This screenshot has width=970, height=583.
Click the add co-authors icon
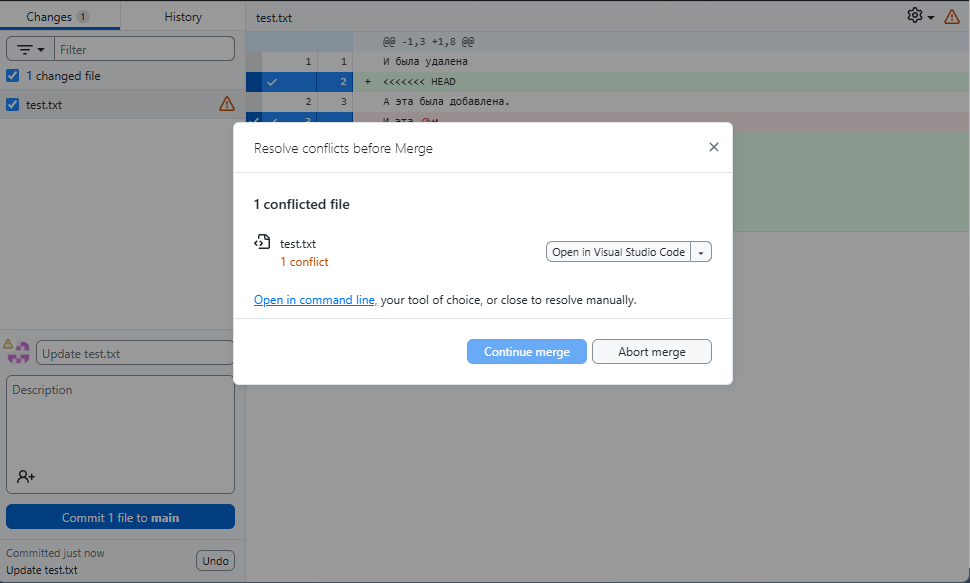point(26,477)
